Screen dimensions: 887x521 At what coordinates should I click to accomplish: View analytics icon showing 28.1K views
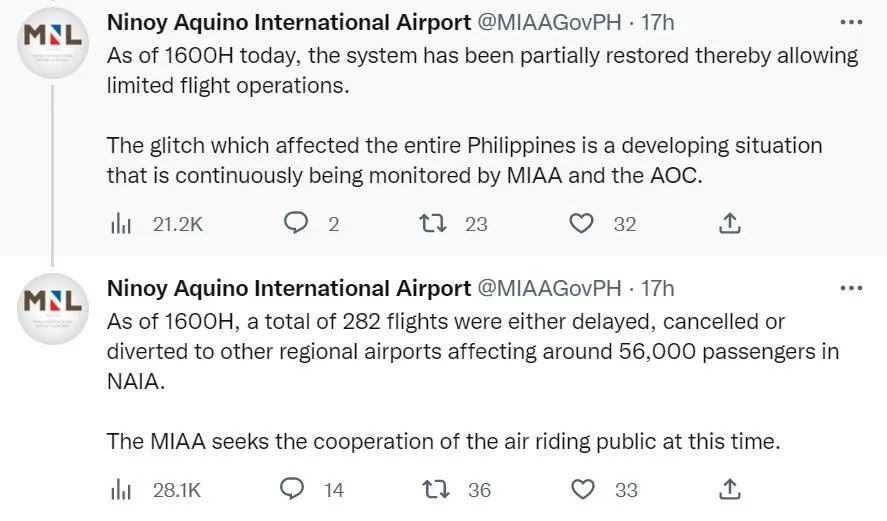[120, 489]
